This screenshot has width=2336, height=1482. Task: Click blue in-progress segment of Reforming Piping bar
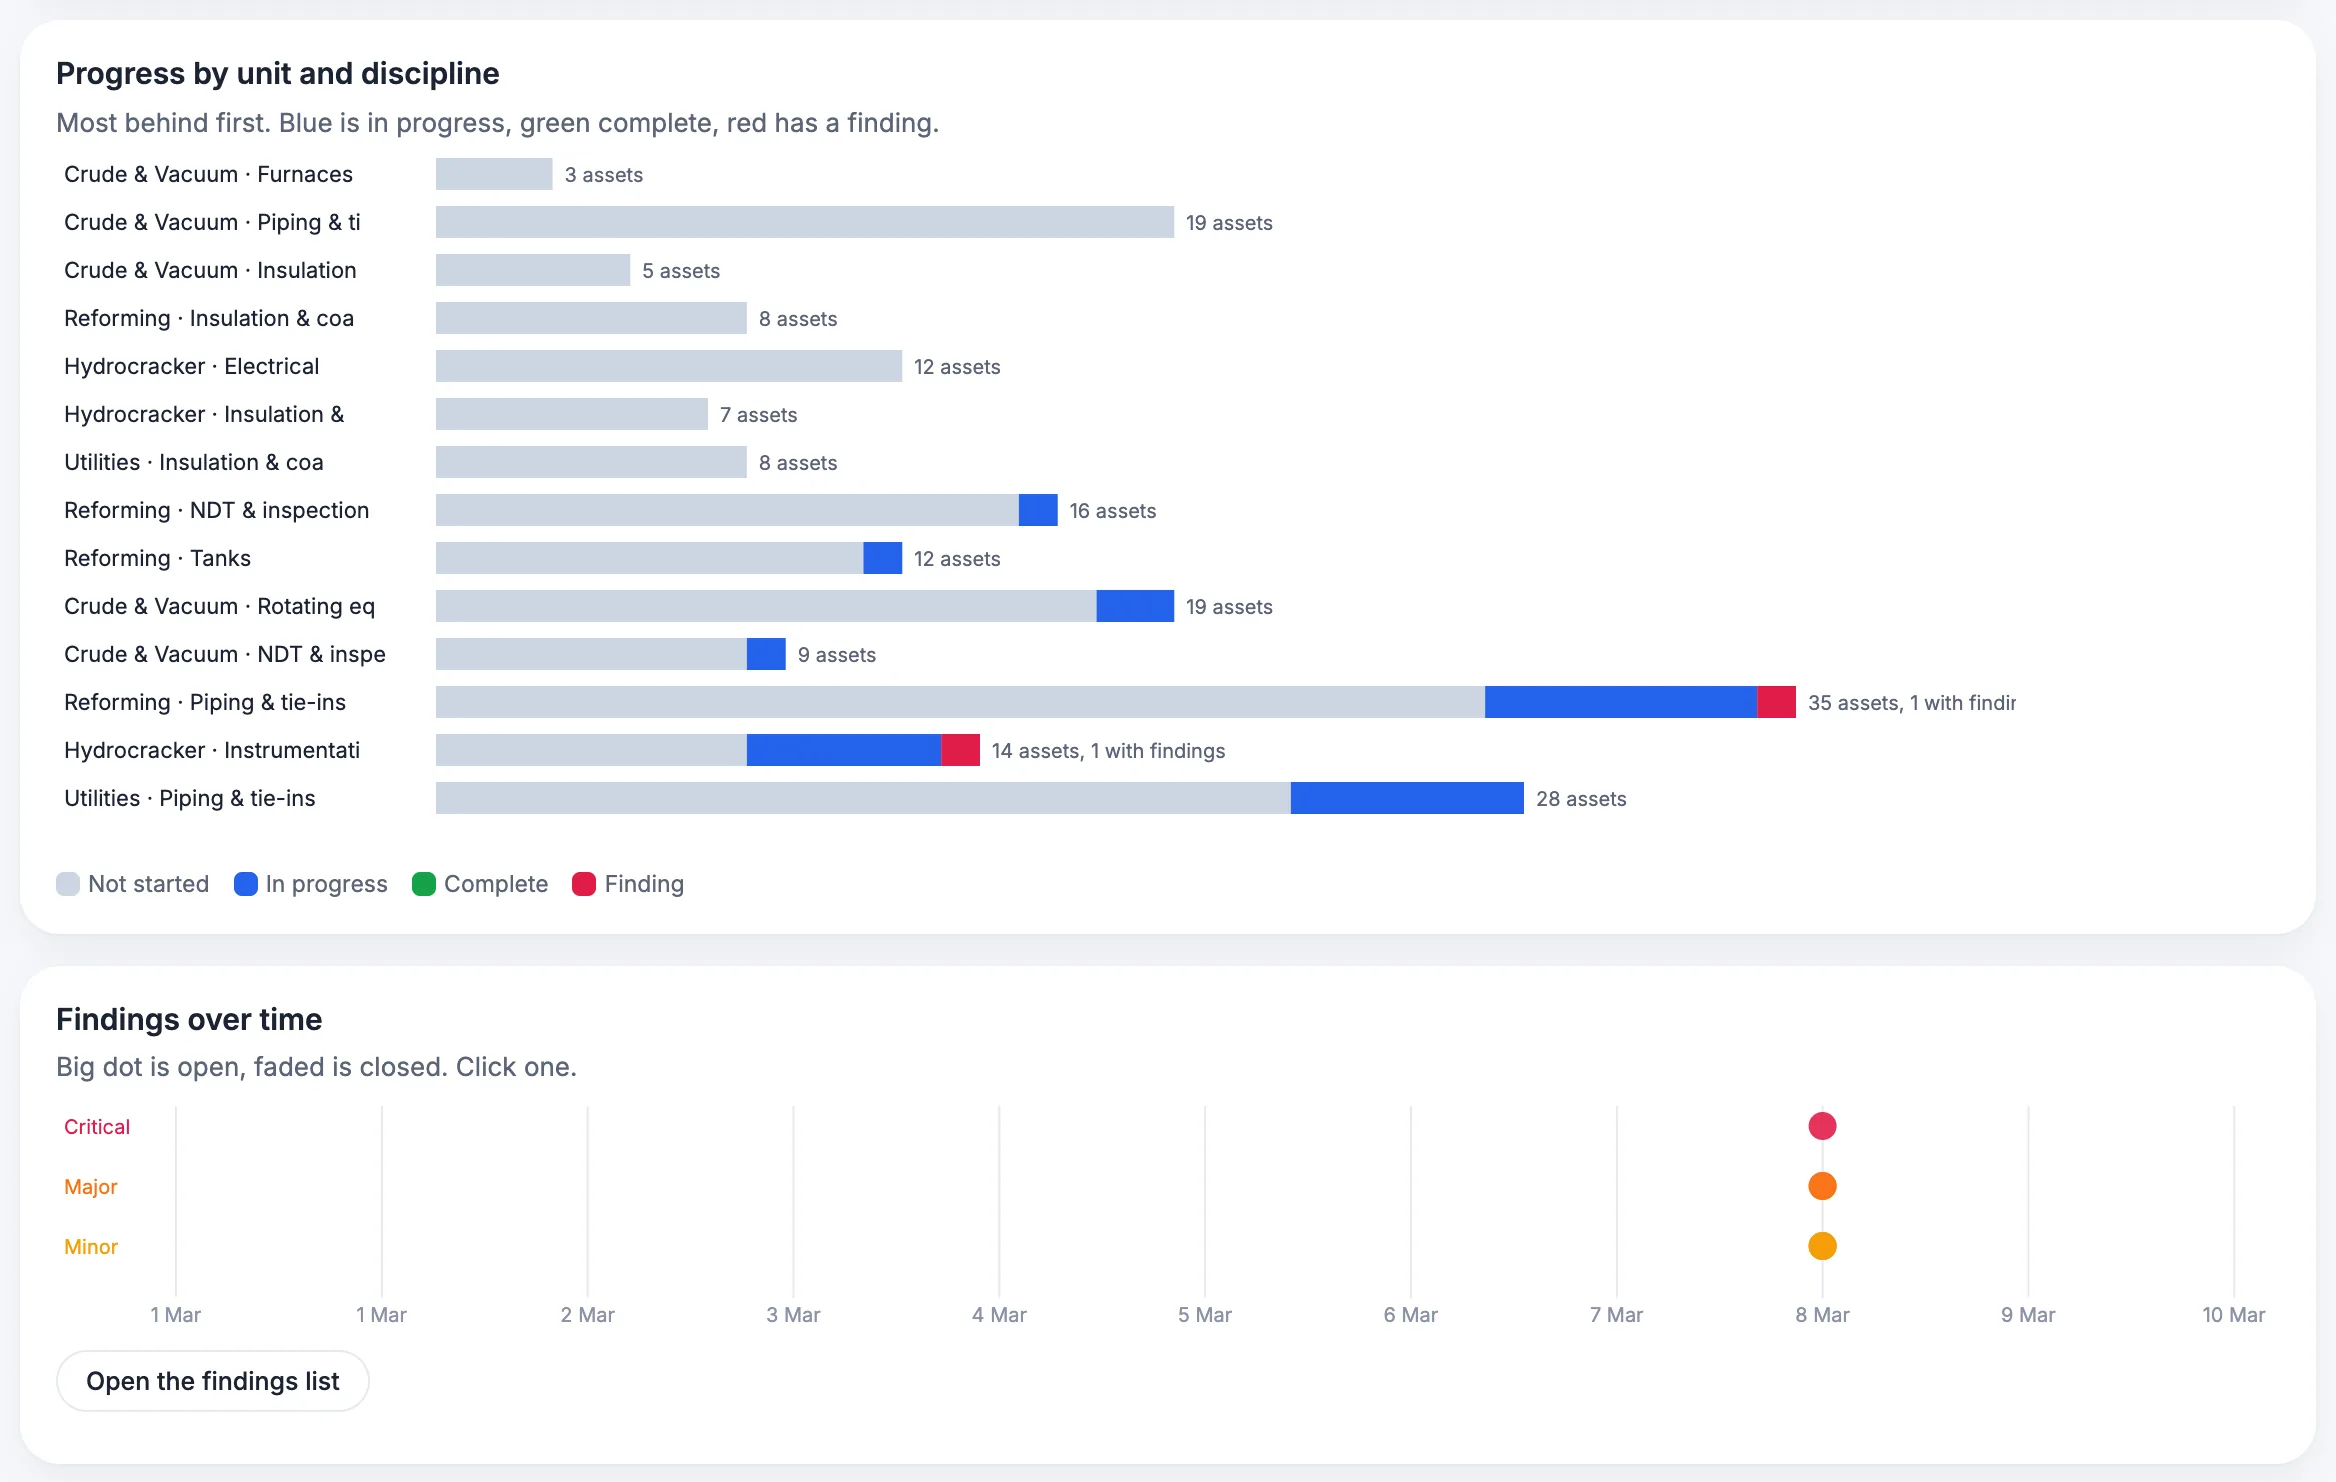pyautogui.click(x=1621, y=702)
